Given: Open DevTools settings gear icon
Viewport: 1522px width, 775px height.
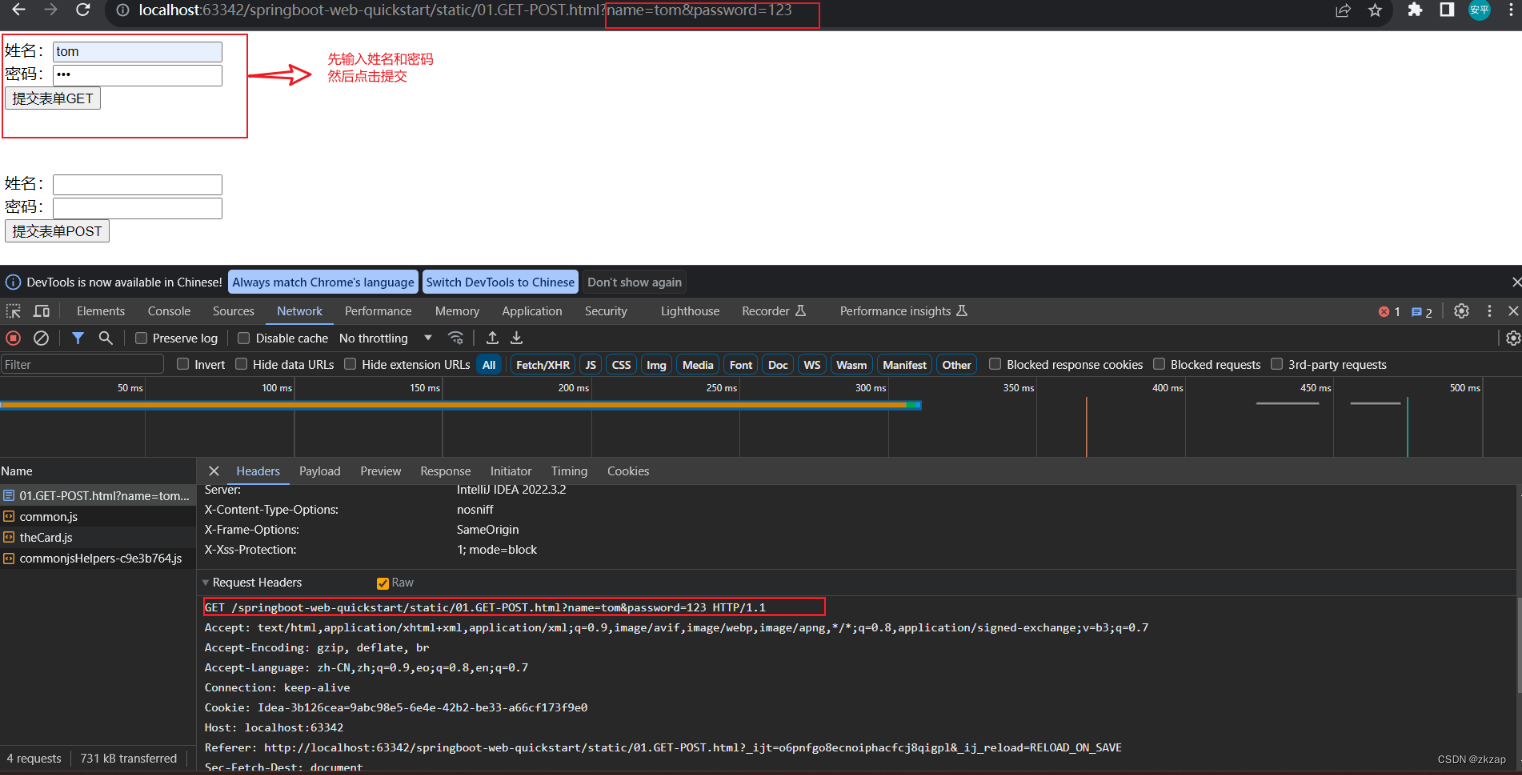Looking at the screenshot, I should tap(1461, 311).
